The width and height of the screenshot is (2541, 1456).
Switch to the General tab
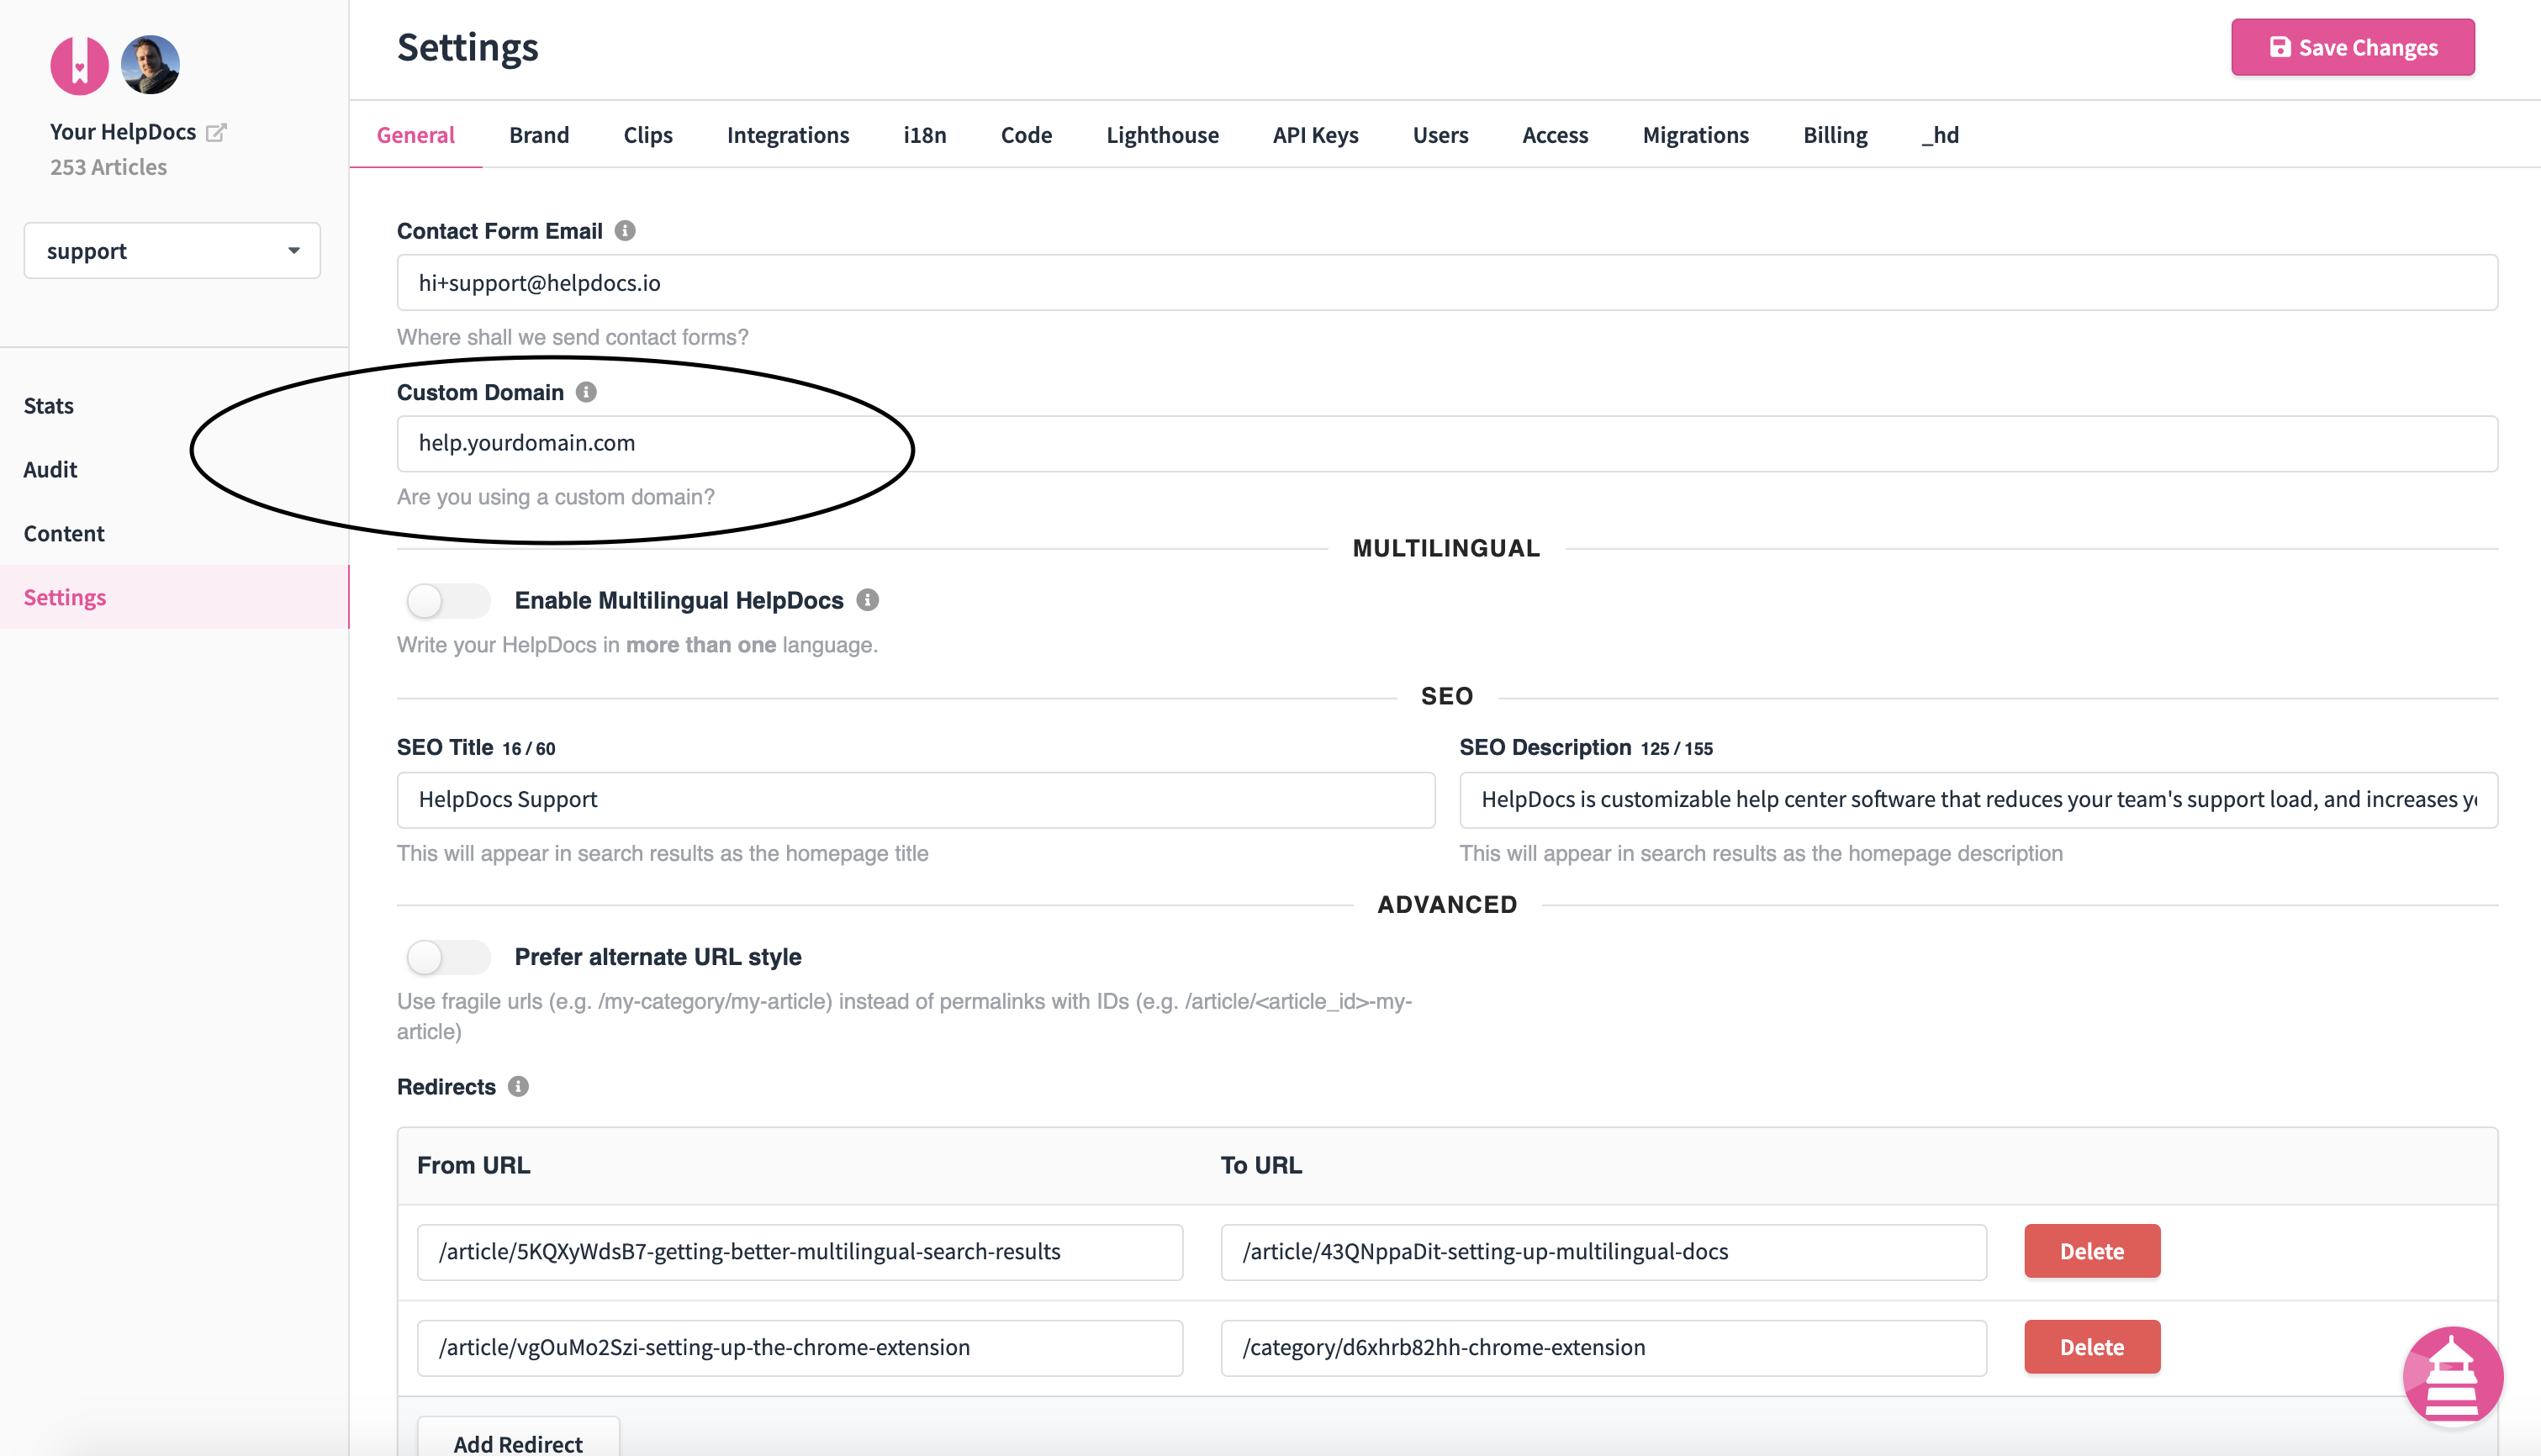pyautogui.click(x=415, y=135)
